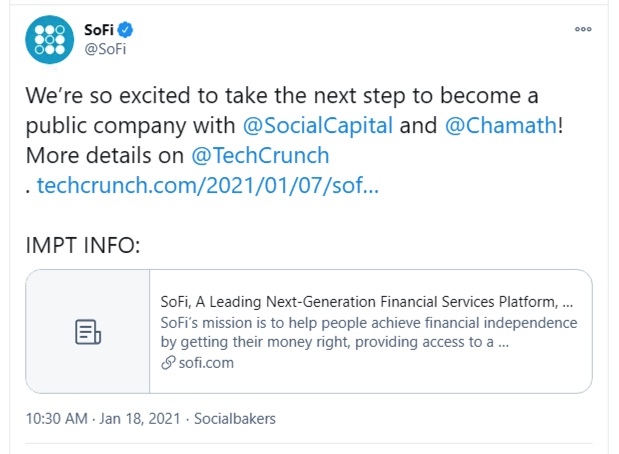This screenshot has height=454, width=619.
Task: Click the card thumbnail placeholder area
Action: (x=88, y=332)
